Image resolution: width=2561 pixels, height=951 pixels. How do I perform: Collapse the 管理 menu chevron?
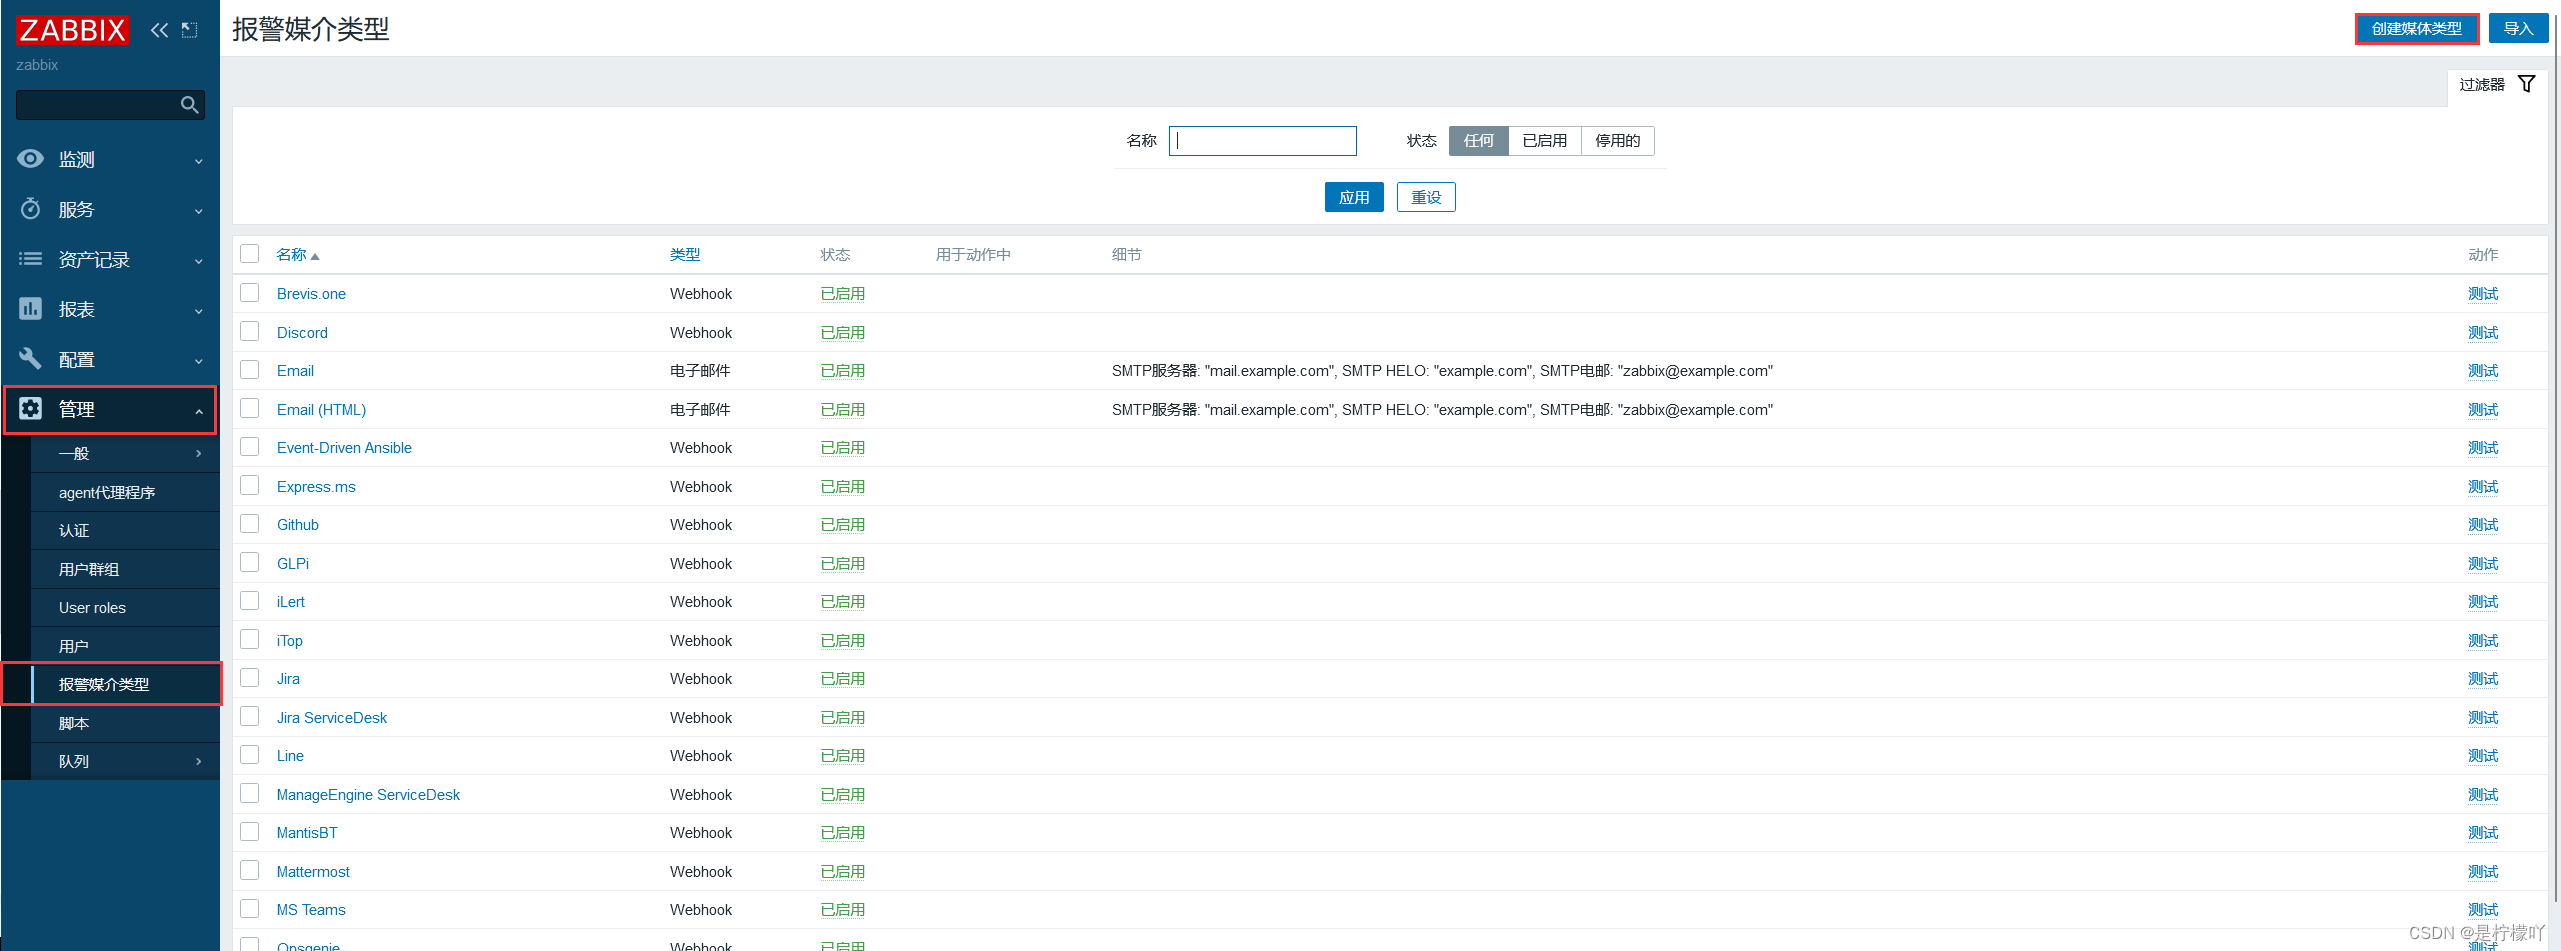coord(198,411)
